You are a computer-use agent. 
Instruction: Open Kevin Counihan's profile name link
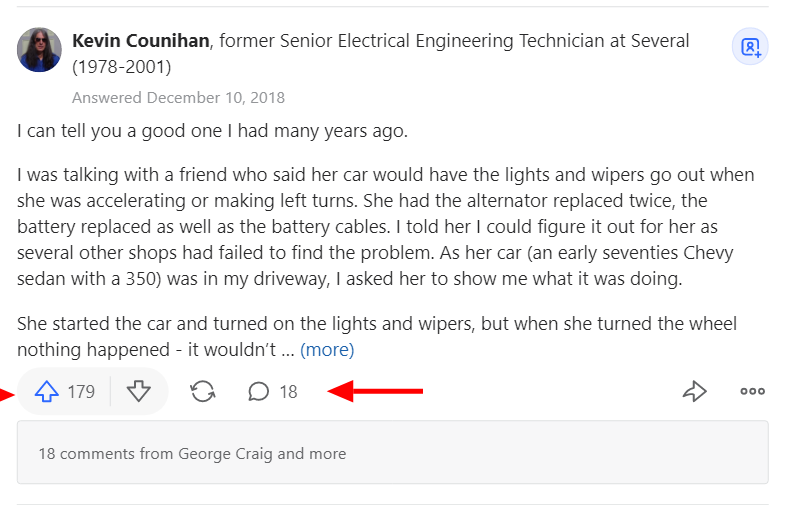tap(141, 41)
